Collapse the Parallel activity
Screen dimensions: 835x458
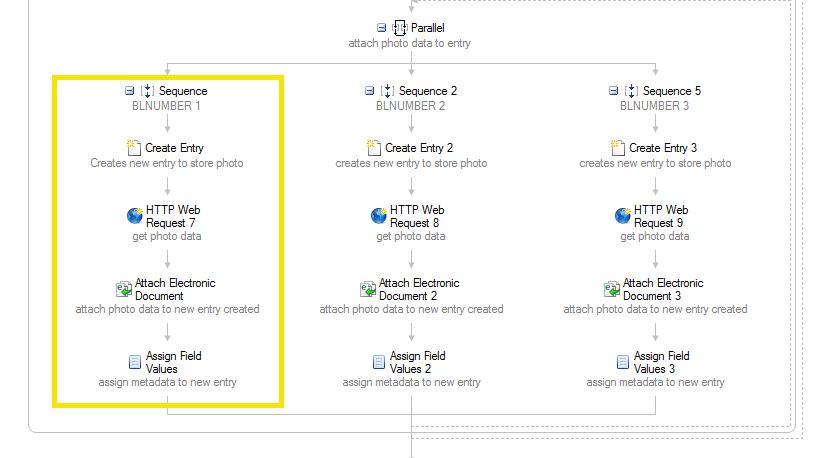pyautogui.click(x=381, y=27)
